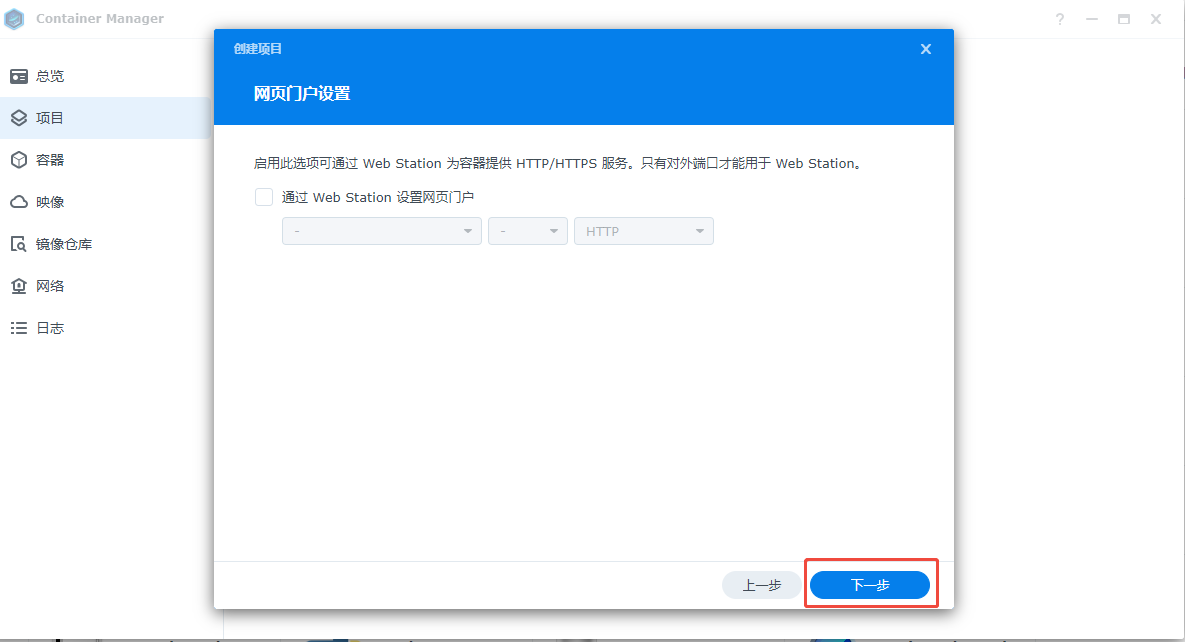Click the 下一步 next button
The width and height of the screenshot is (1185, 642).
pos(870,585)
